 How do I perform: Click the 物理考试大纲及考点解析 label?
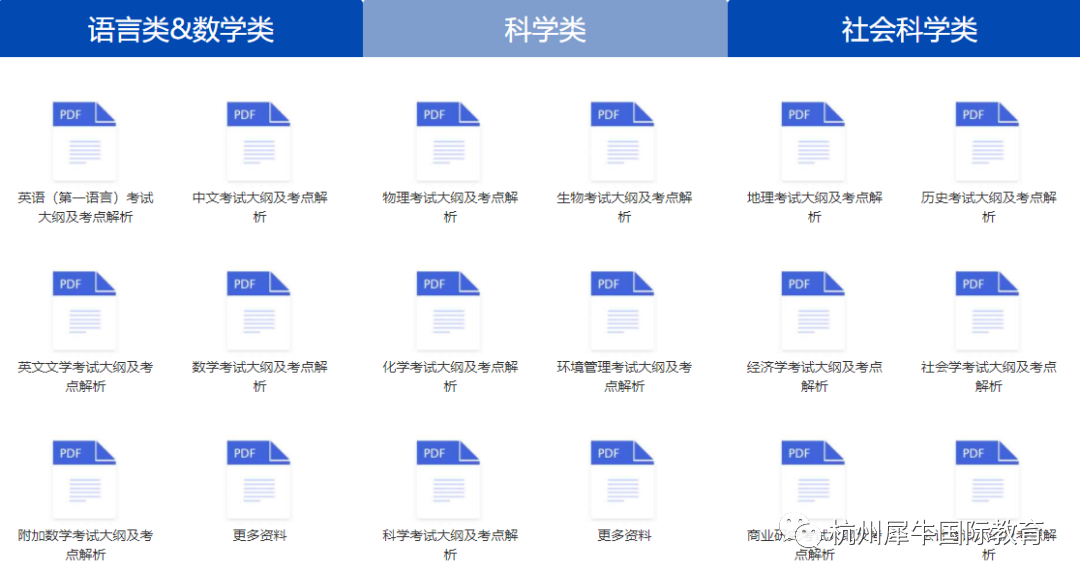coord(450,207)
